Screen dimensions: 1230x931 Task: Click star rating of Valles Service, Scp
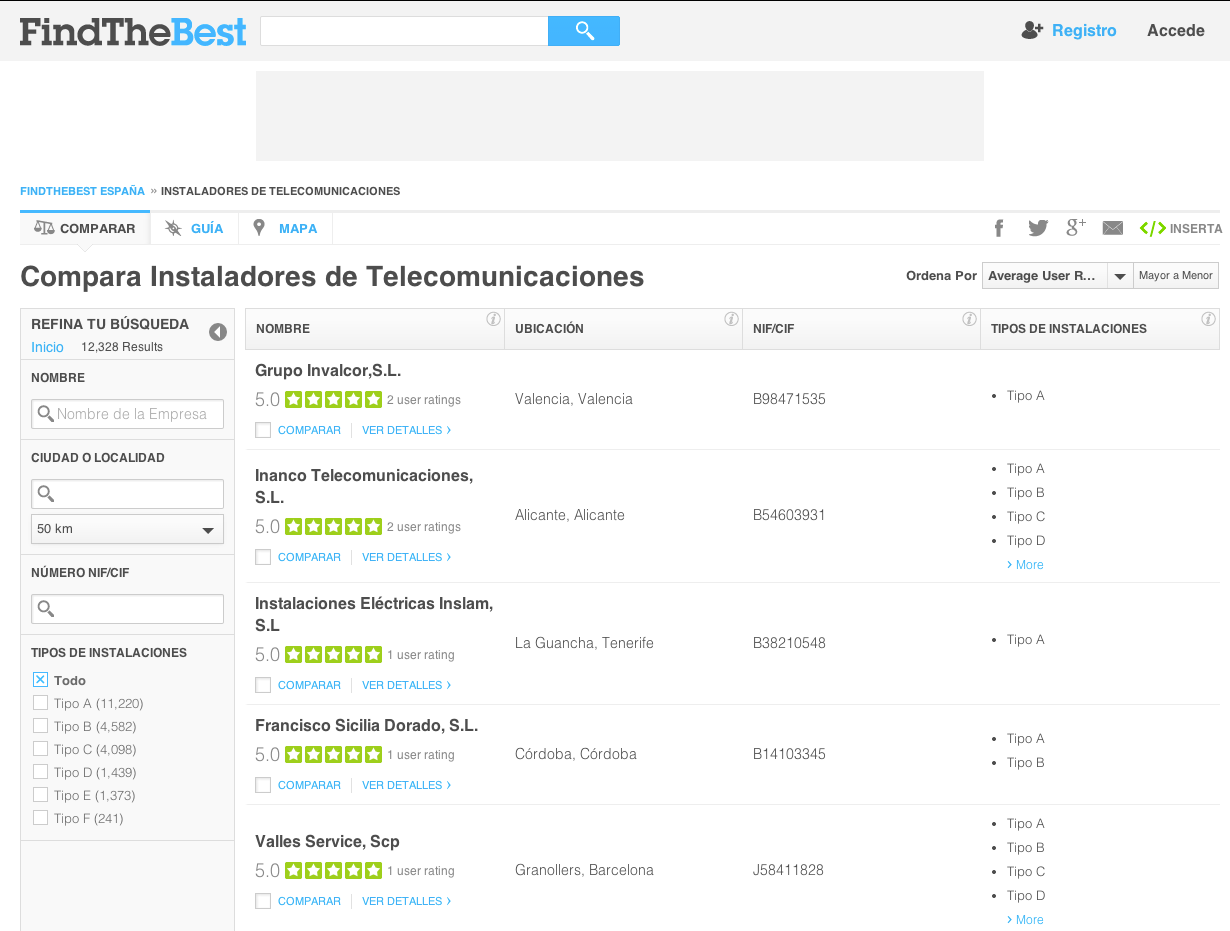333,870
